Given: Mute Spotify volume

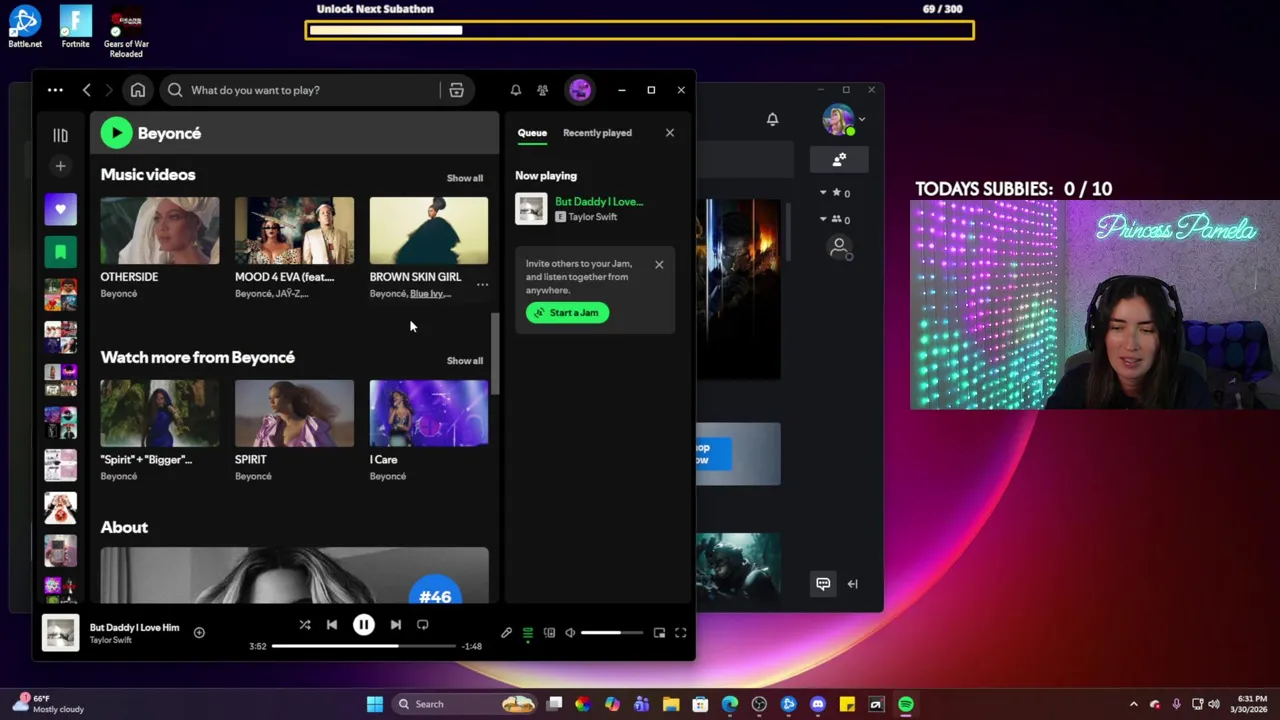Looking at the screenshot, I should point(570,633).
